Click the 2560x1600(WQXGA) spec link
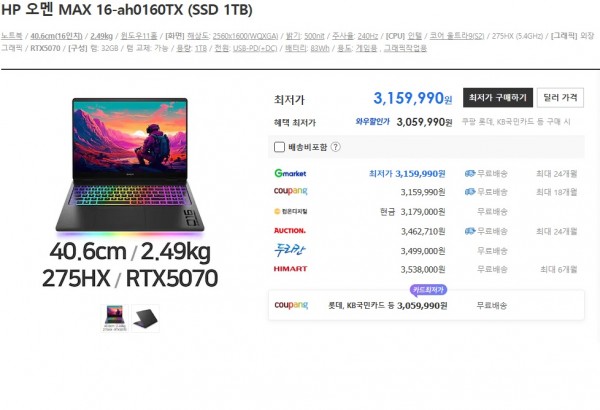 click(245, 36)
